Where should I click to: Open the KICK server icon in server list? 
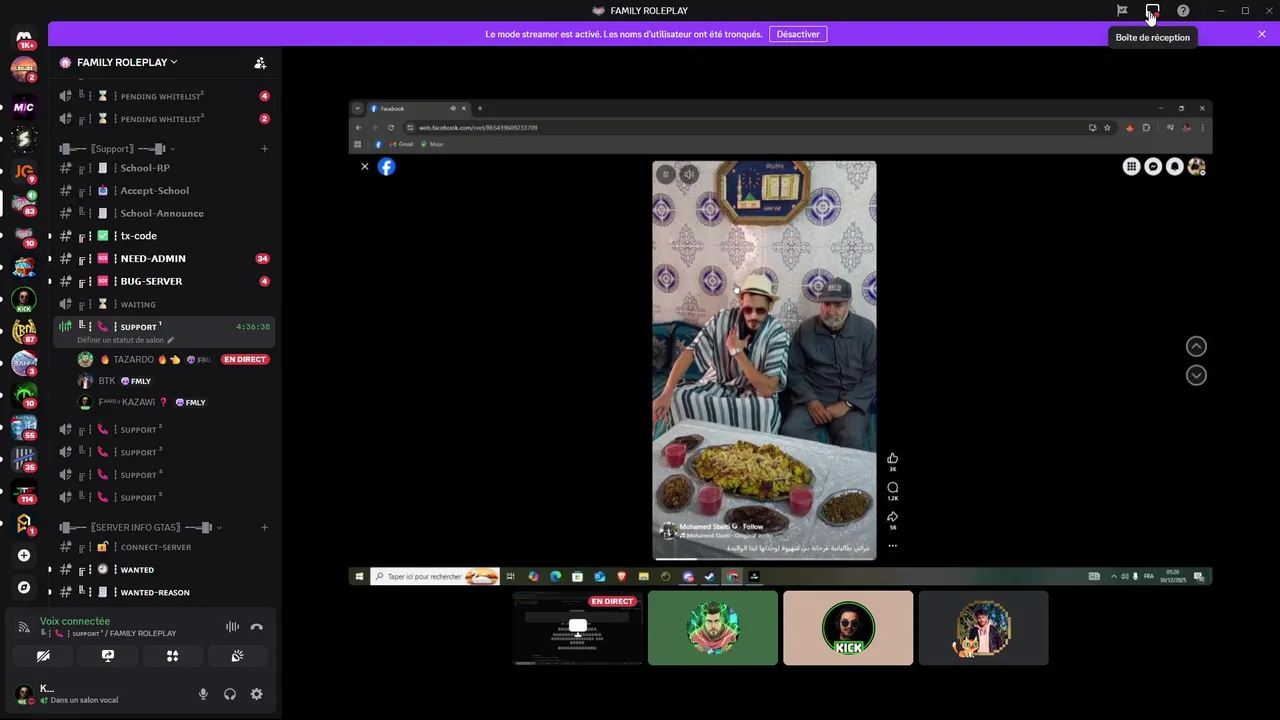pos(24,299)
